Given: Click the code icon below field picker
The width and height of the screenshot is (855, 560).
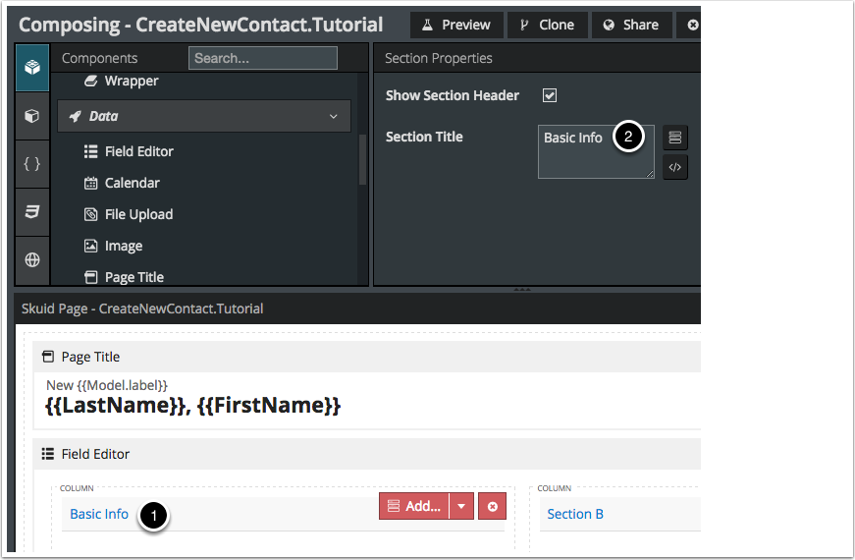Looking at the screenshot, I should coord(675,167).
